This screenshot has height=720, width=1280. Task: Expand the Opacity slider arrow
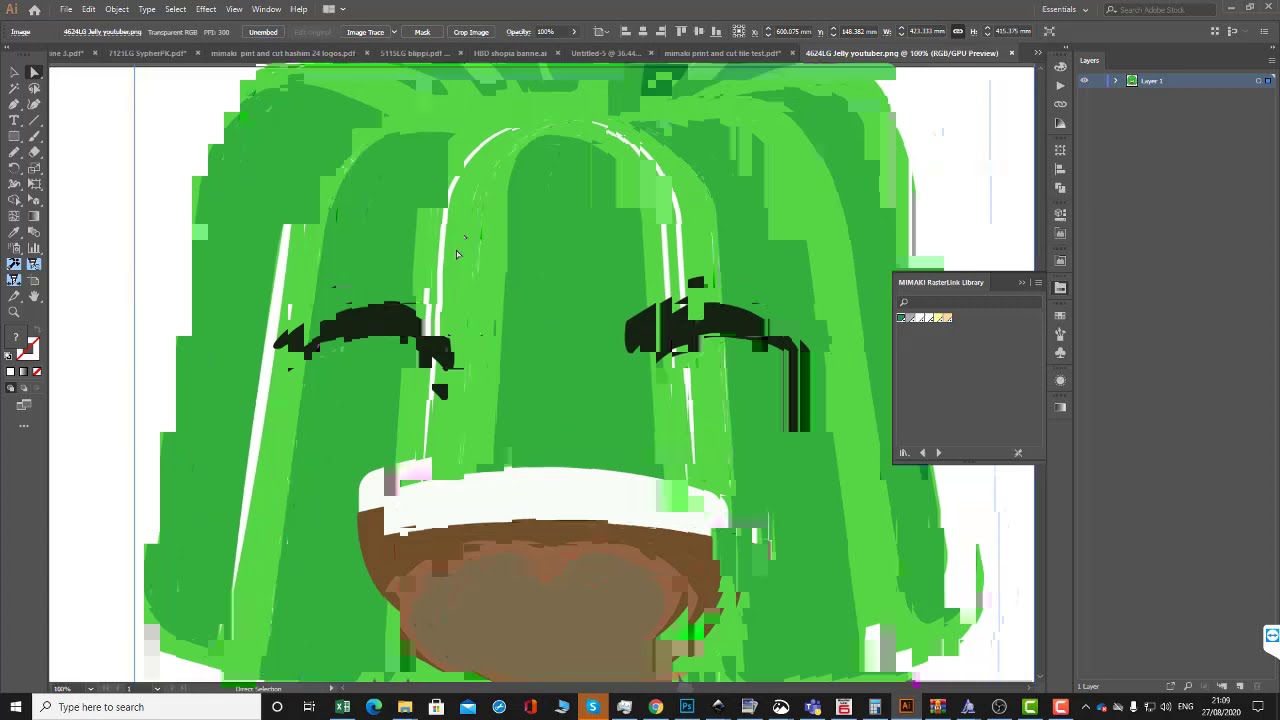[574, 32]
